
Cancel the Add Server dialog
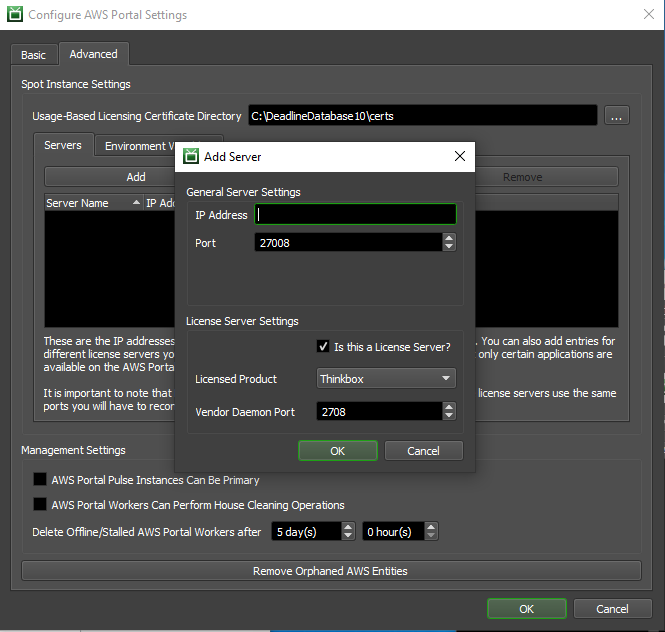pos(423,450)
